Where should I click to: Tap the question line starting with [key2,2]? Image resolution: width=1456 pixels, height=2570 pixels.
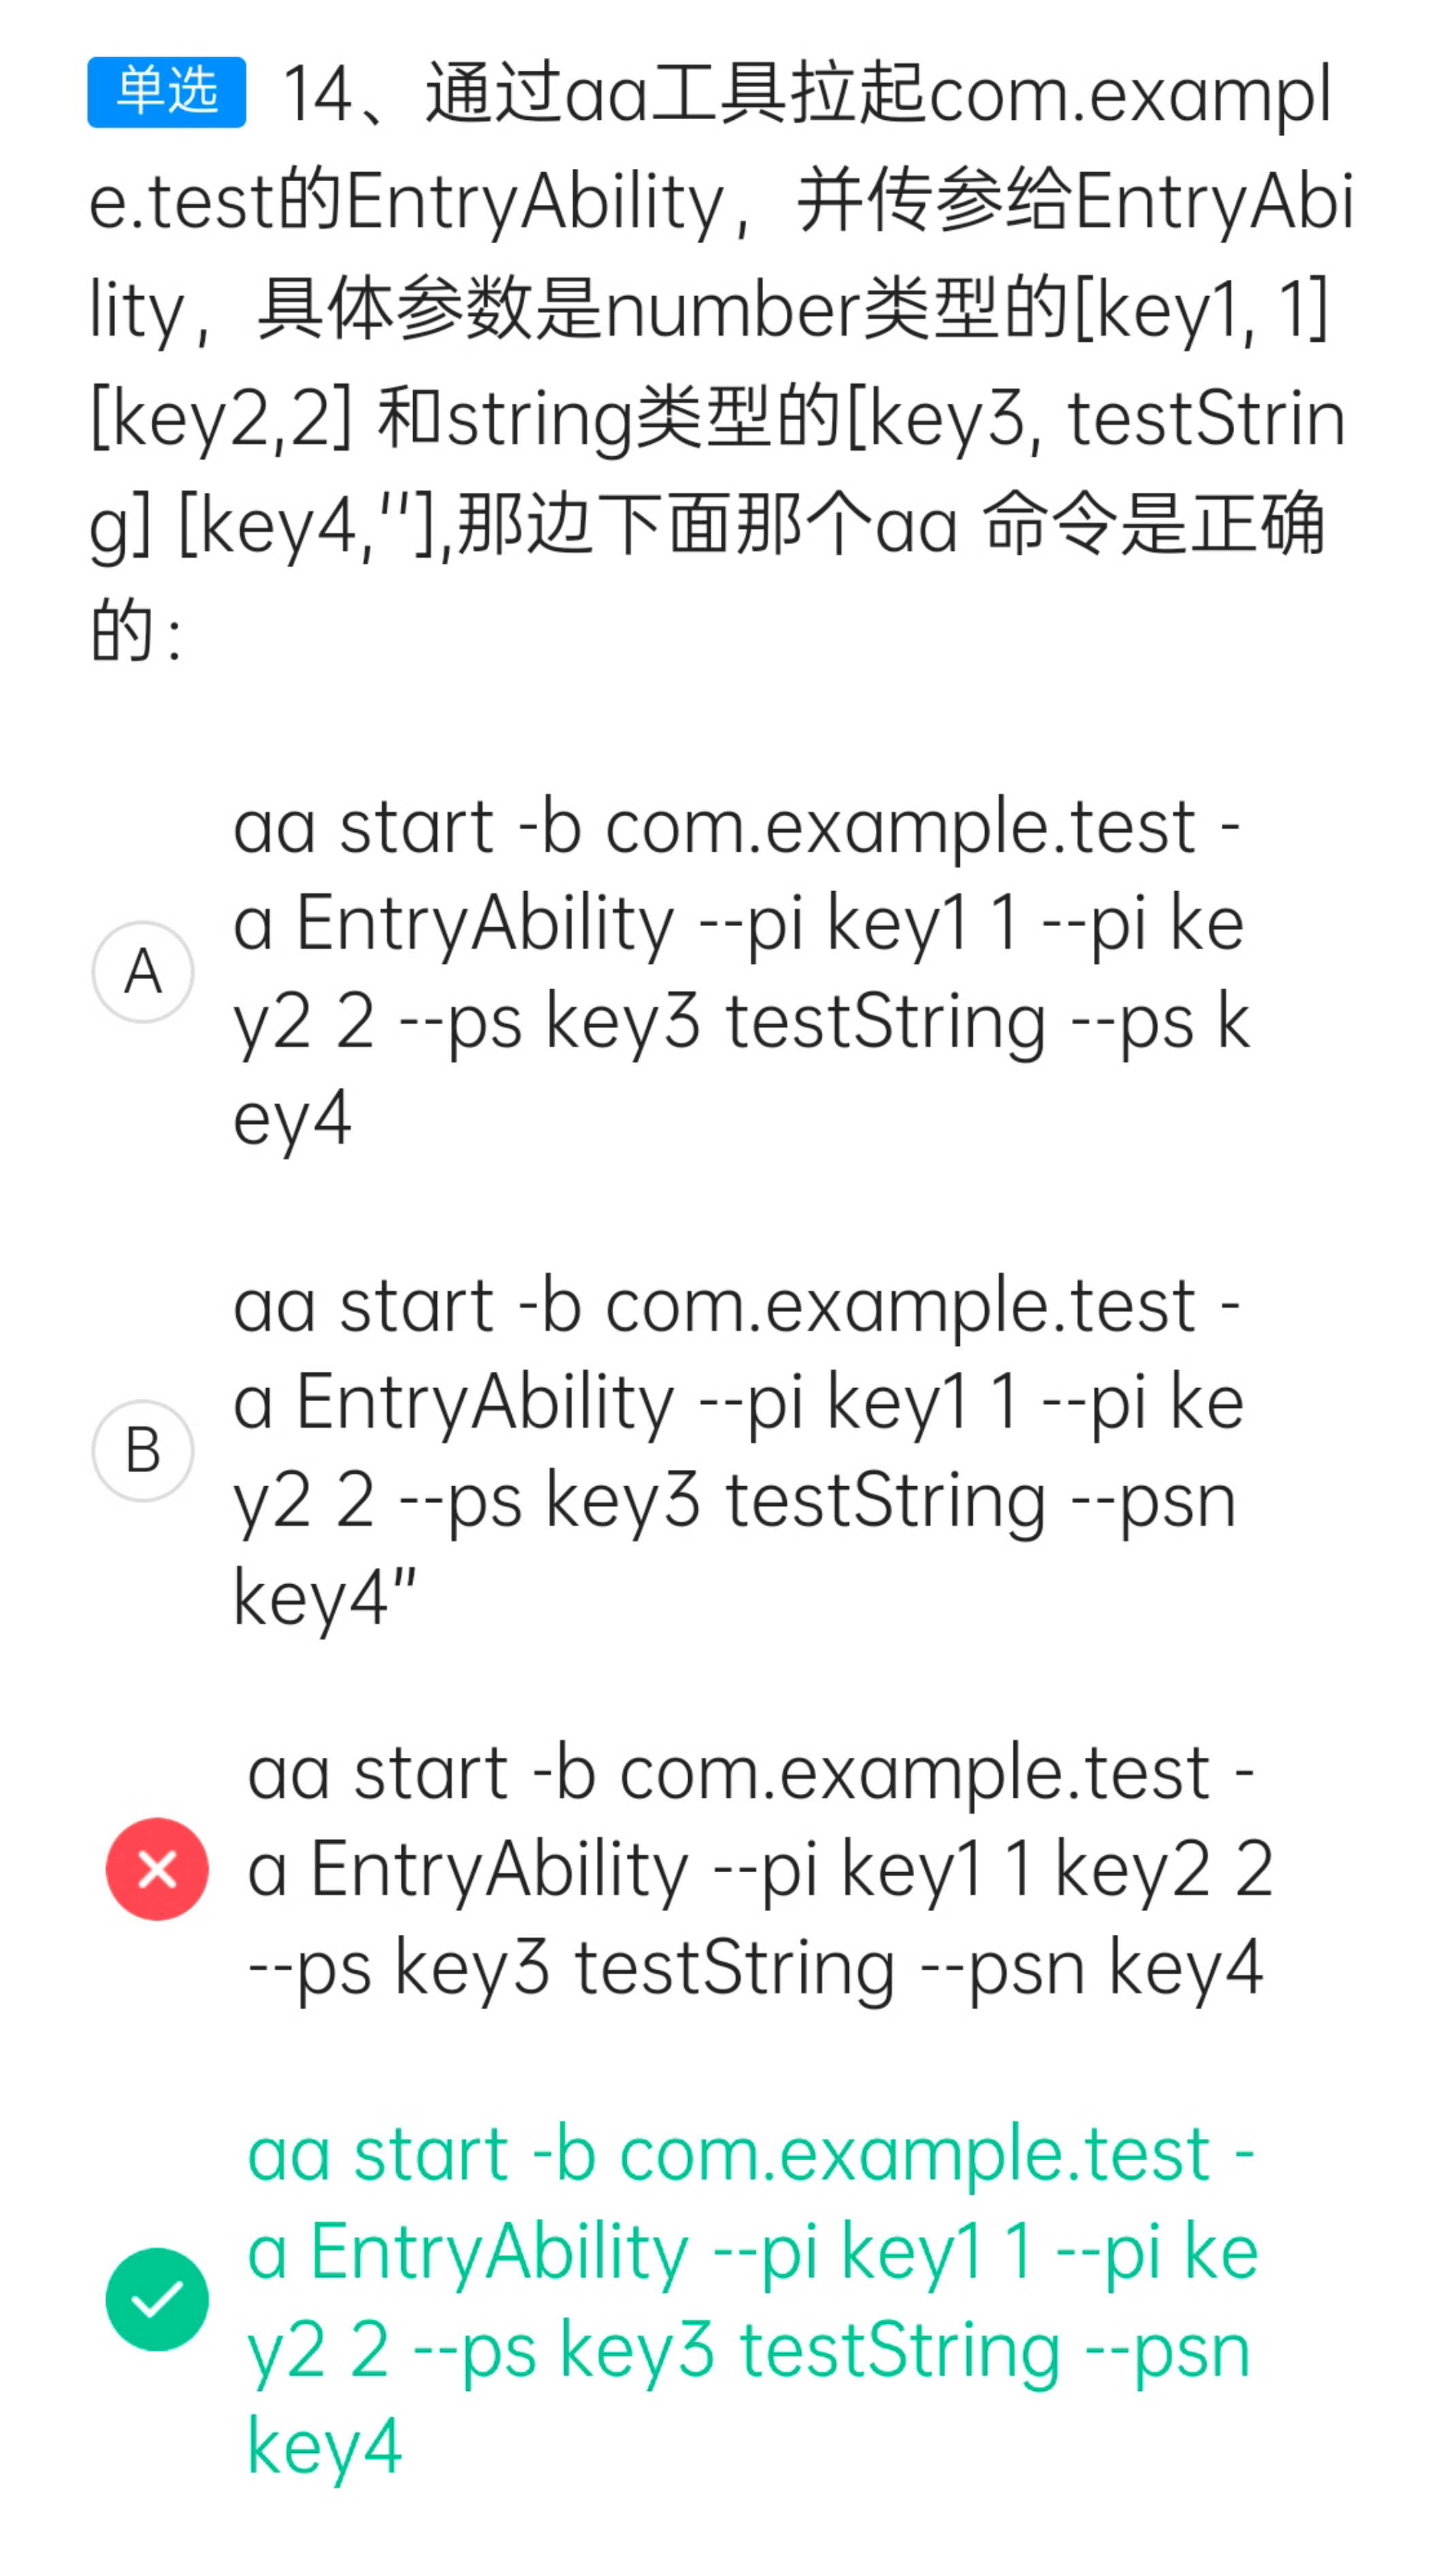pyautogui.click(x=717, y=418)
